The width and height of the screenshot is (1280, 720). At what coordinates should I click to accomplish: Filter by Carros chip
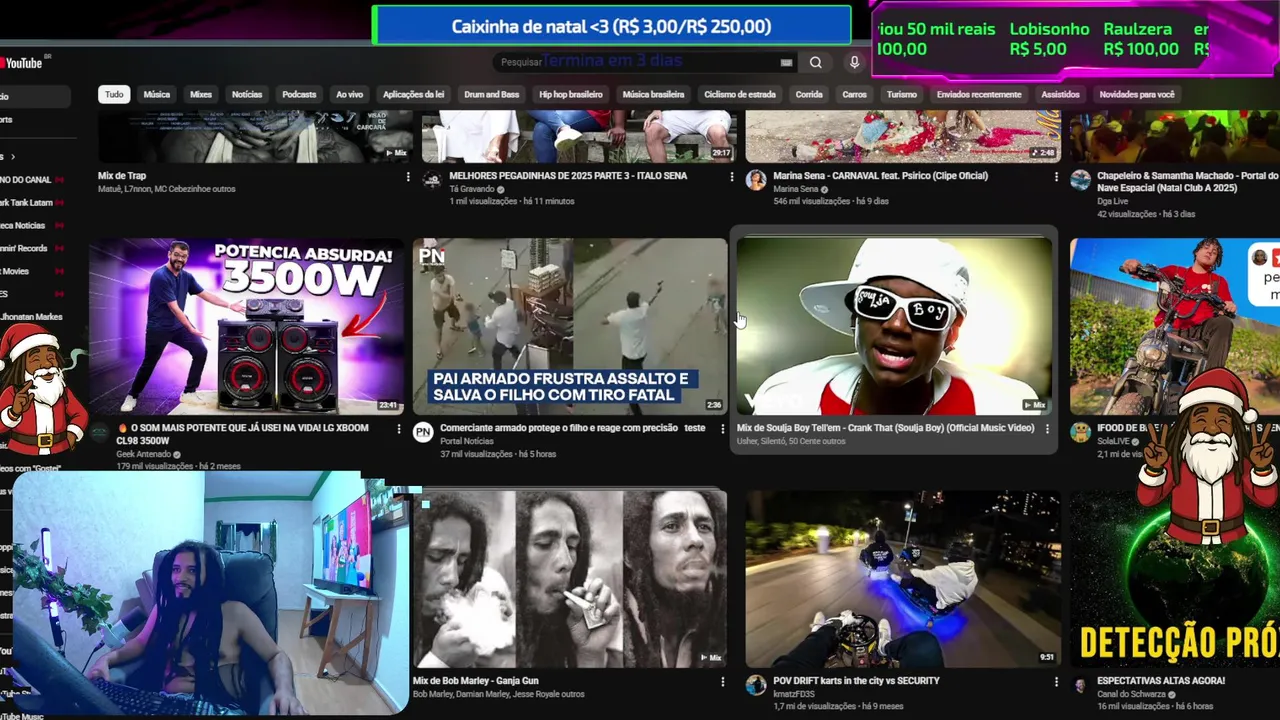(x=854, y=94)
